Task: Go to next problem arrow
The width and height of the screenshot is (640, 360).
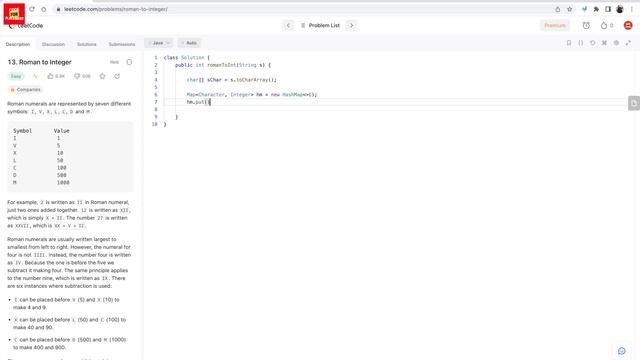Action: click(351, 25)
